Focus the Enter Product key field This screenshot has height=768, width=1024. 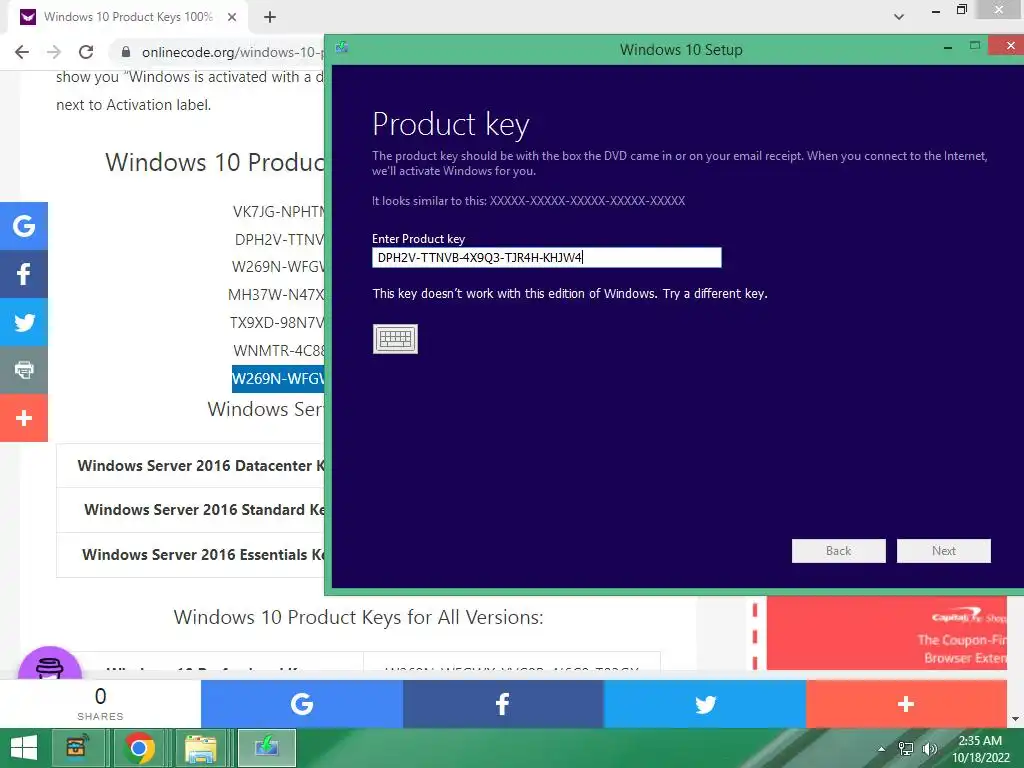pos(547,257)
